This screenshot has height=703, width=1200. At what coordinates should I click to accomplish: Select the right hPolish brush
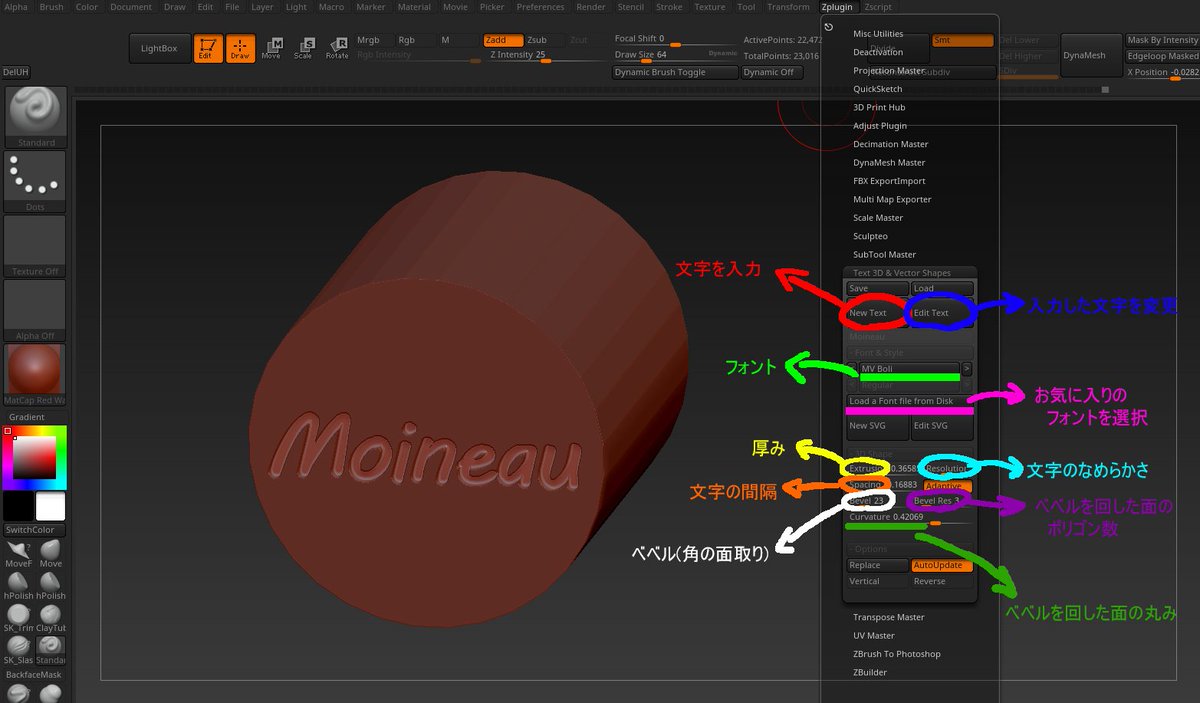[x=51, y=586]
